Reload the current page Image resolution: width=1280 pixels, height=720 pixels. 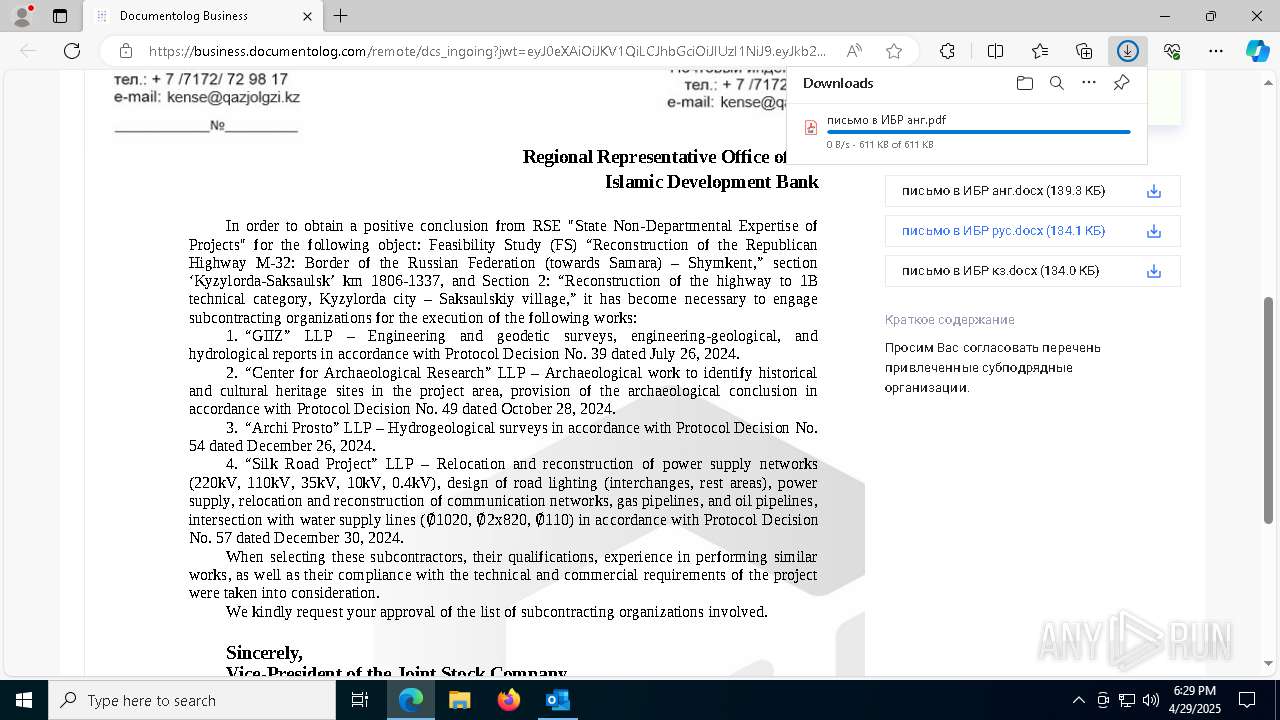(x=72, y=51)
